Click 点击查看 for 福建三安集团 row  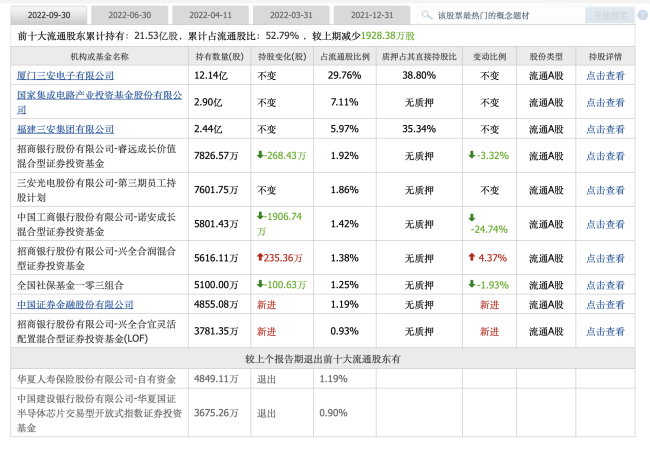pos(605,129)
